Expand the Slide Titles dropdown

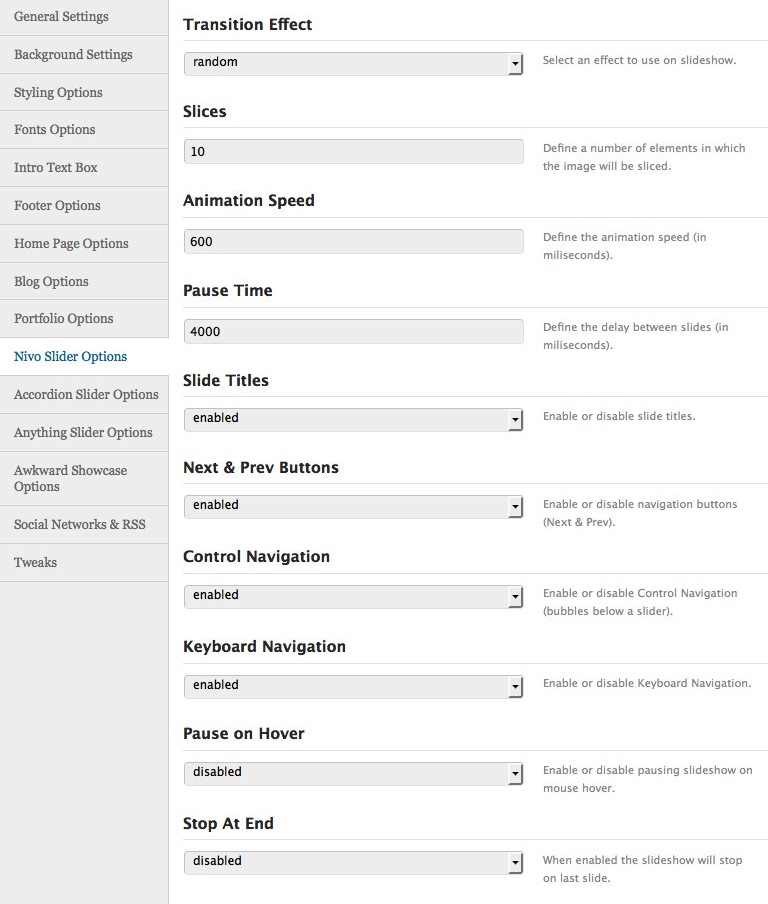click(x=353, y=419)
